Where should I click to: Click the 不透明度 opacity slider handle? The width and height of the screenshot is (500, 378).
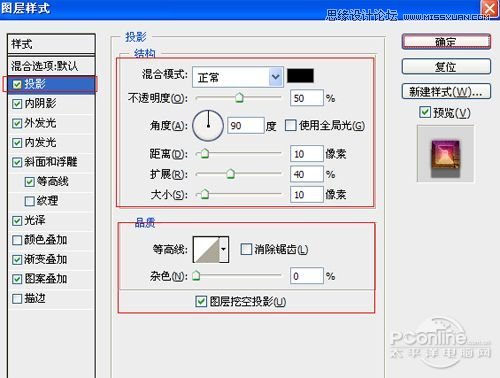coord(239,98)
